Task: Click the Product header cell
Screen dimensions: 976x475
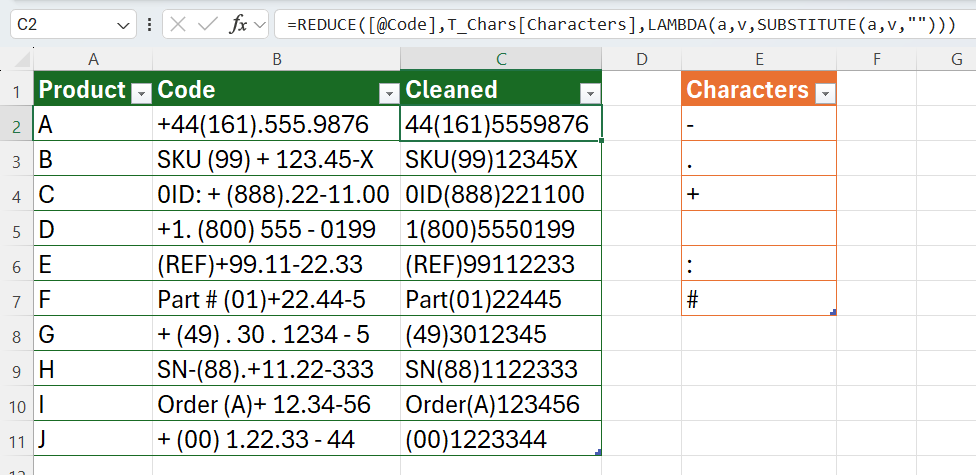Action: point(93,88)
